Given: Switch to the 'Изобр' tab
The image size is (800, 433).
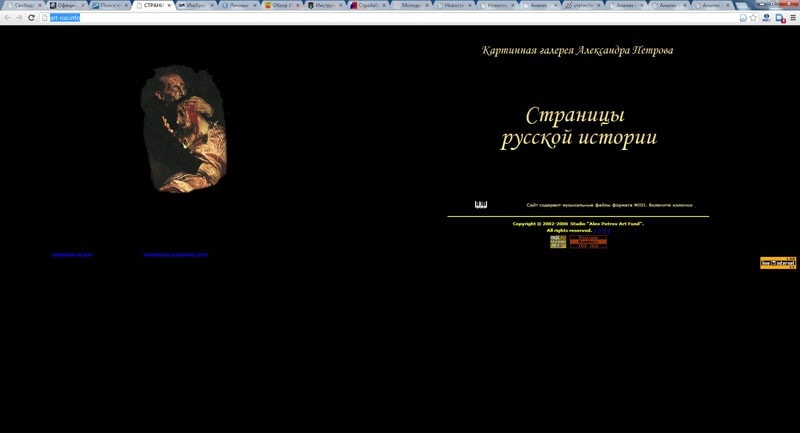Looking at the screenshot, I should pyautogui.click(x=194, y=5).
